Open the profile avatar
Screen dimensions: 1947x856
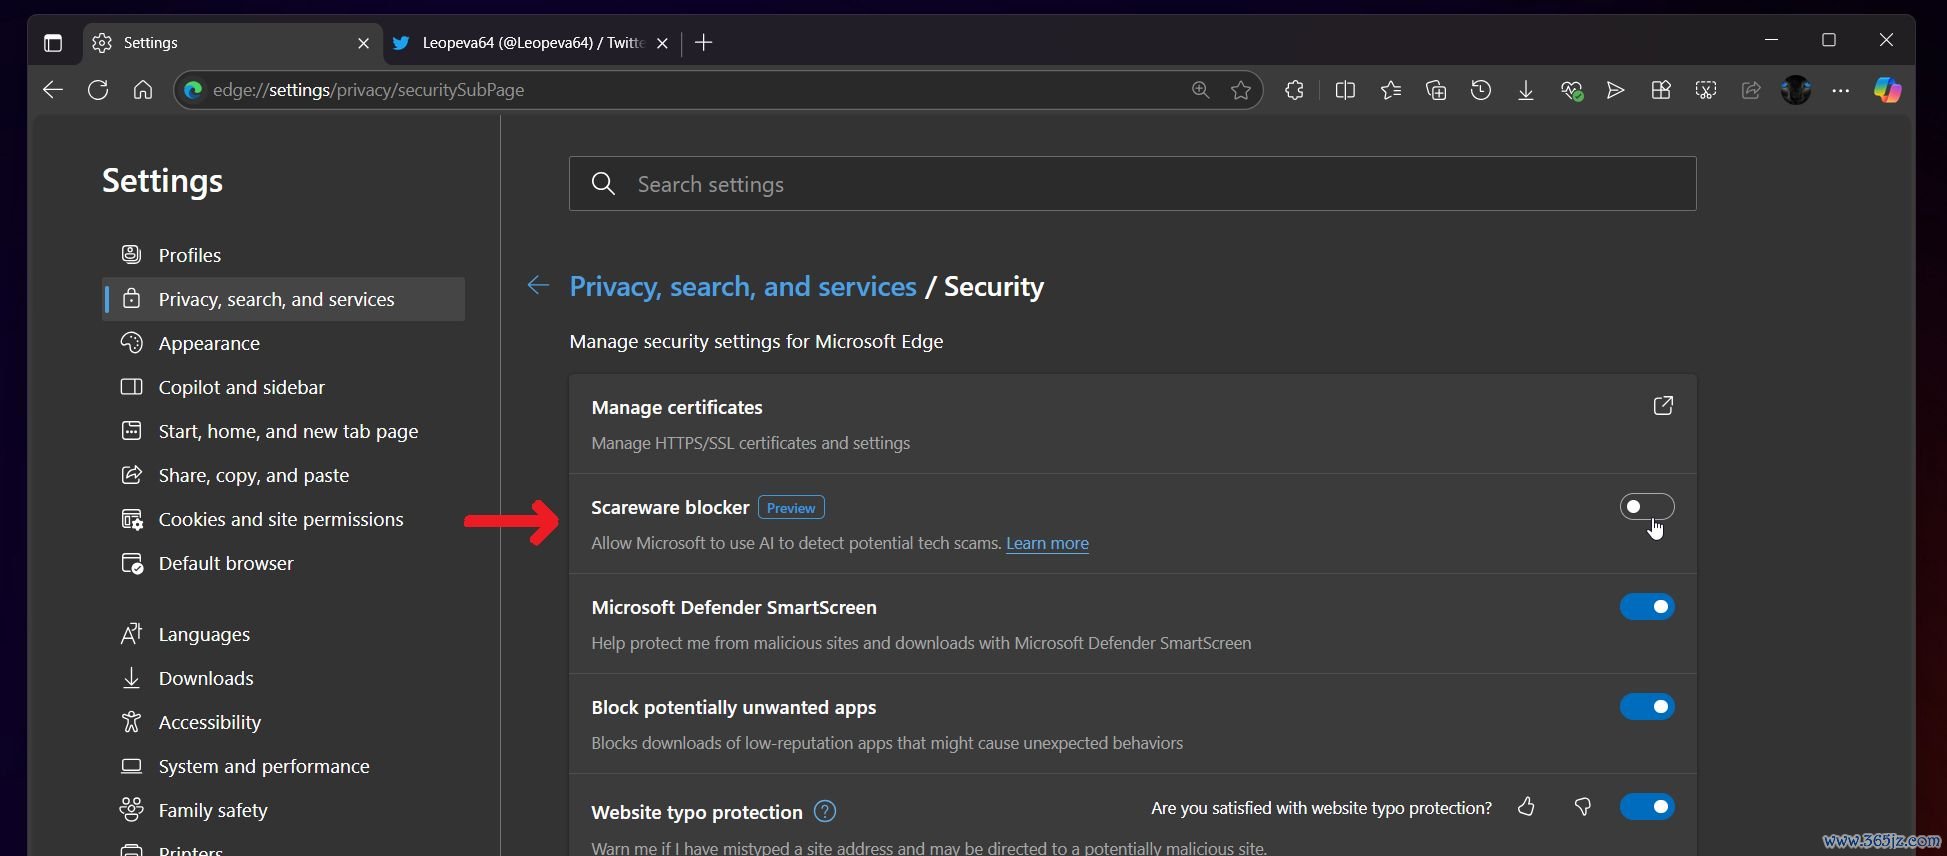point(1796,90)
